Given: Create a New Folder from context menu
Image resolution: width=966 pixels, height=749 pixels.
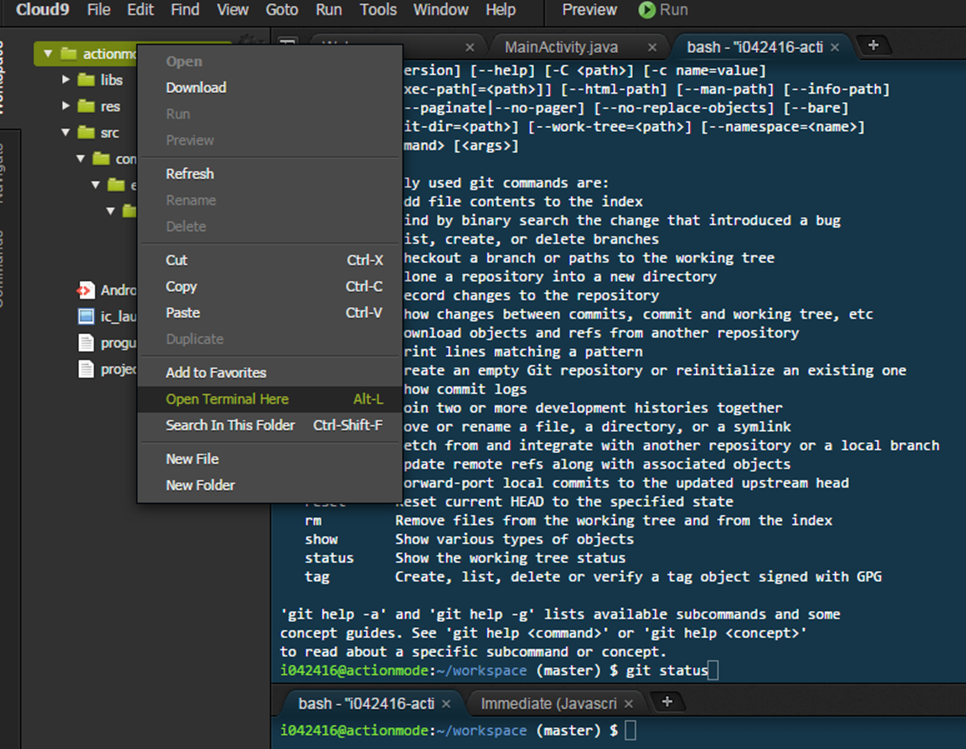Looking at the screenshot, I should pos(270,485).
